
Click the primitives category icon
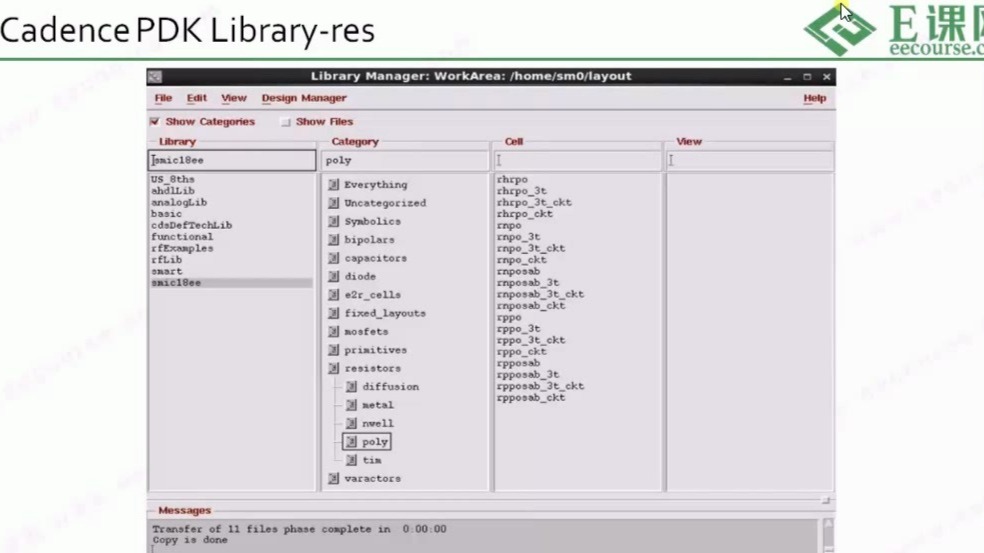click(334, 350)
